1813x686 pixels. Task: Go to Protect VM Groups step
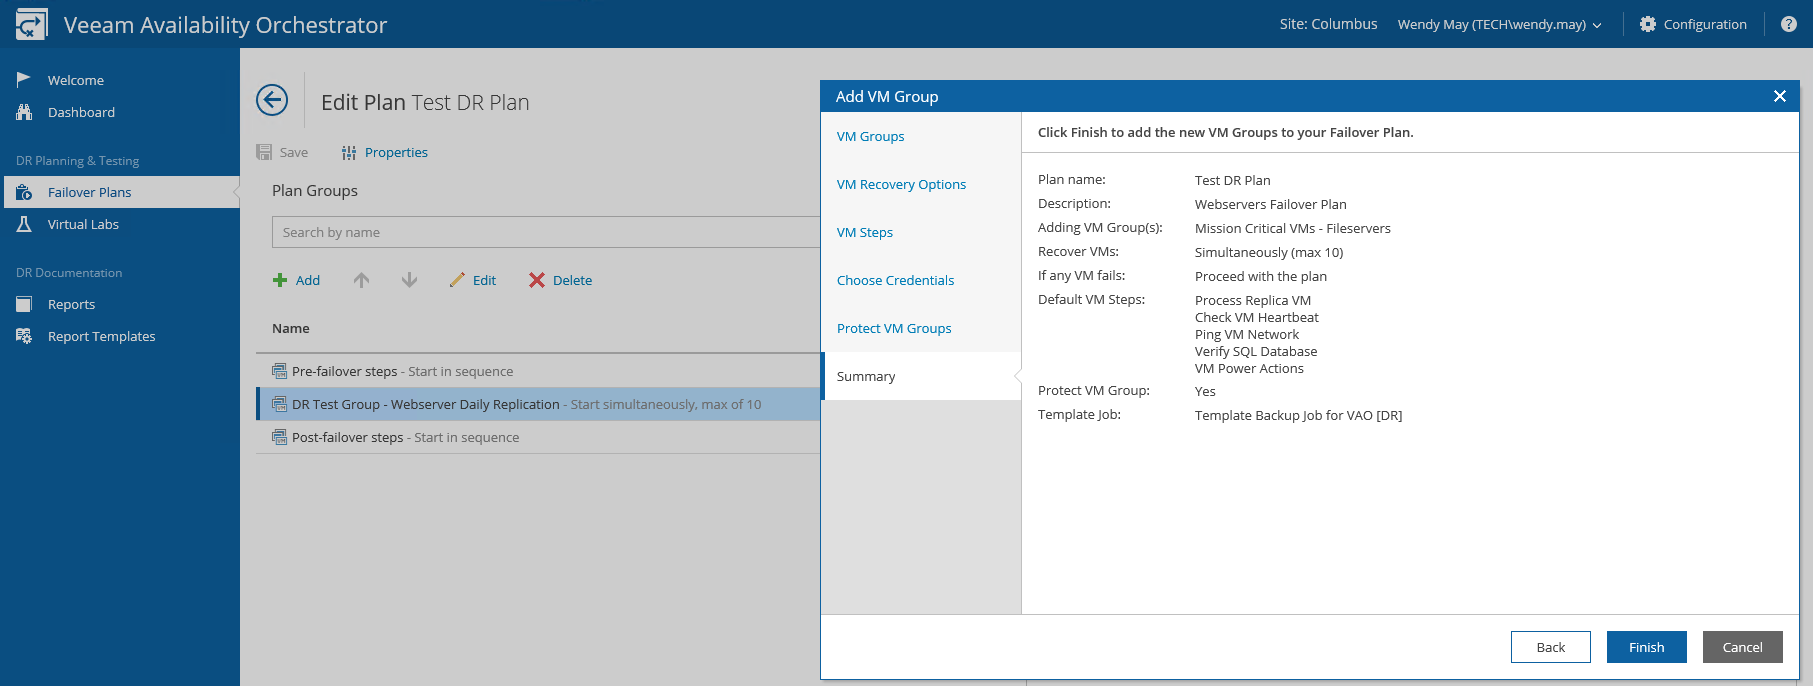(x=894, y=328)
